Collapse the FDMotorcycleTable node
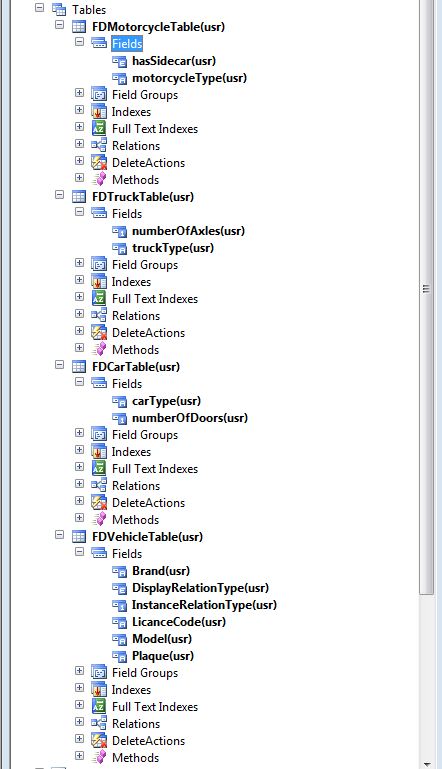This screenshot has width=442, height=769. [x=59, y=25]
